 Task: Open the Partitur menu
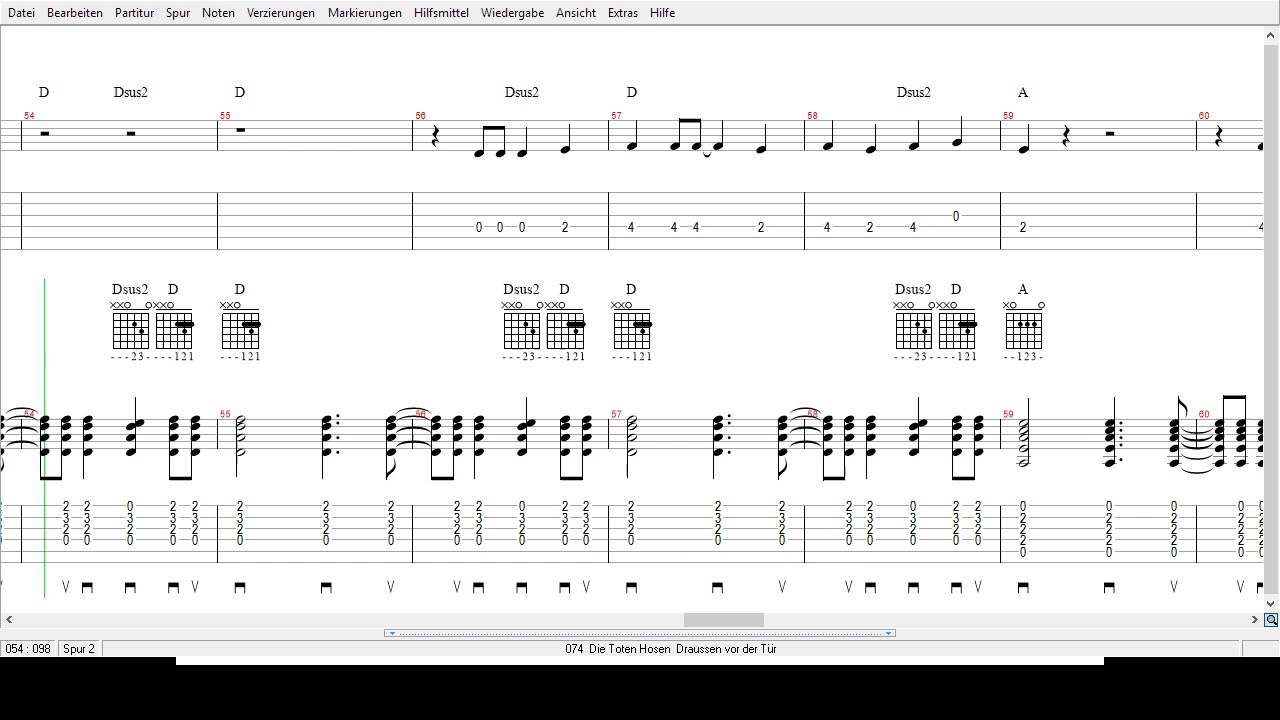coord(134,13)
